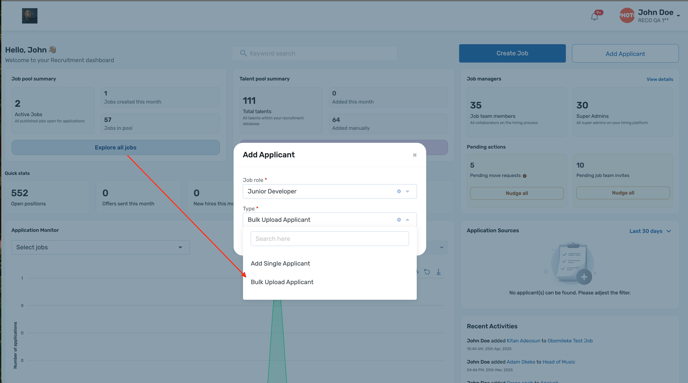This screenshot has width=688, height=383.
Task: Click the Application Monitor heading
Action: tap(35, 230)
